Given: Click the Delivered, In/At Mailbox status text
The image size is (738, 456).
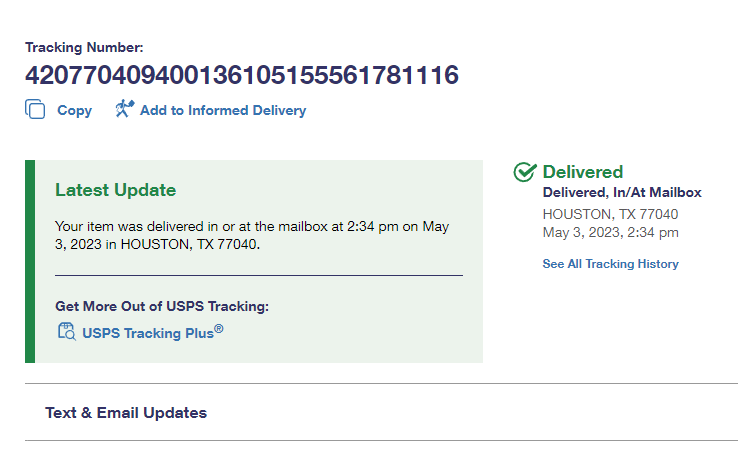Looking at the screenshot, I should coord(621,193).
